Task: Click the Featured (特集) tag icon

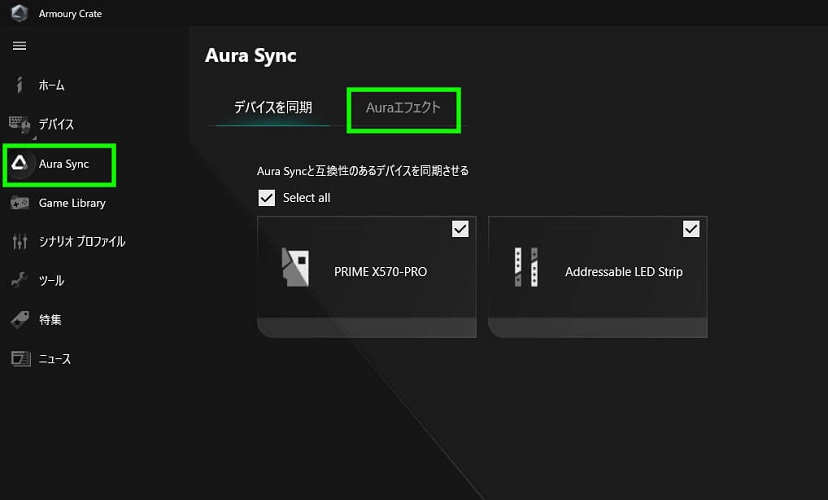Action: pyautogui.click(x=19, y=320)
